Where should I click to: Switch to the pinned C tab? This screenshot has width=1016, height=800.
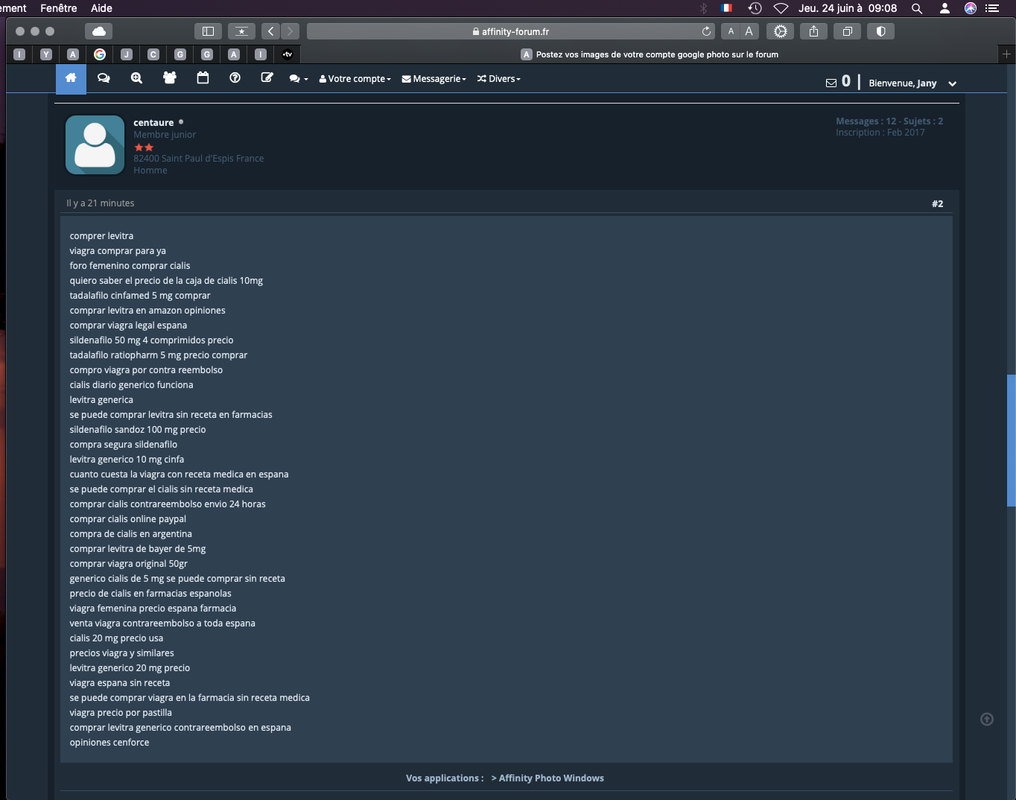coord(154,54)
